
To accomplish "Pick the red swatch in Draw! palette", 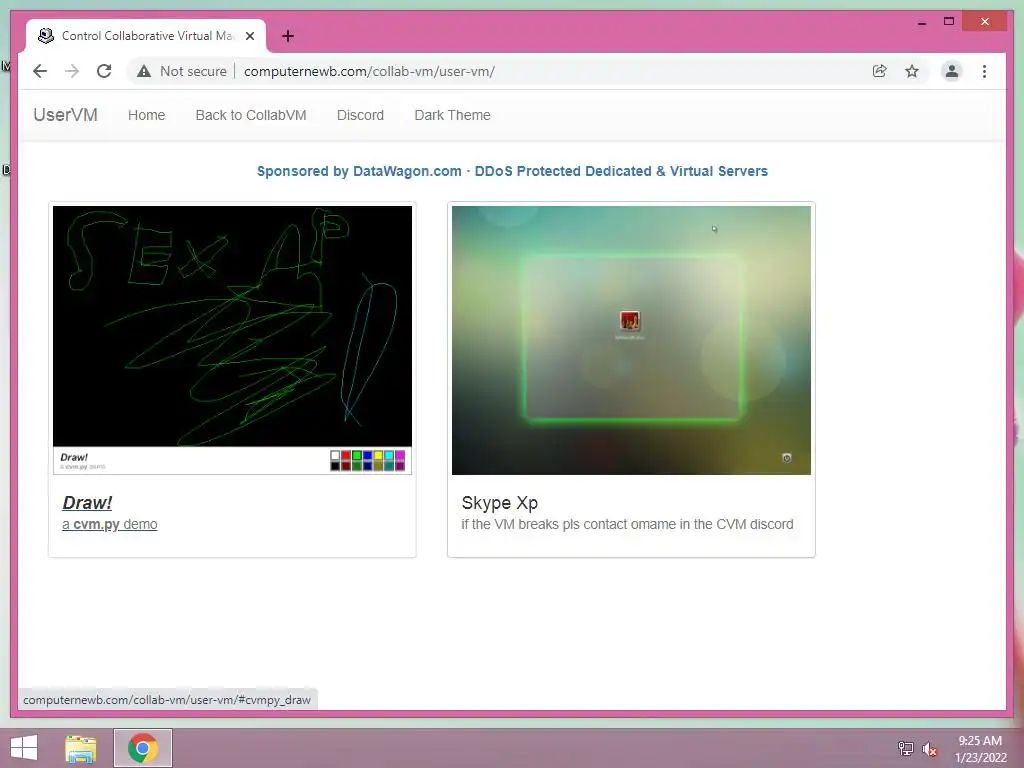I will 346,455.
